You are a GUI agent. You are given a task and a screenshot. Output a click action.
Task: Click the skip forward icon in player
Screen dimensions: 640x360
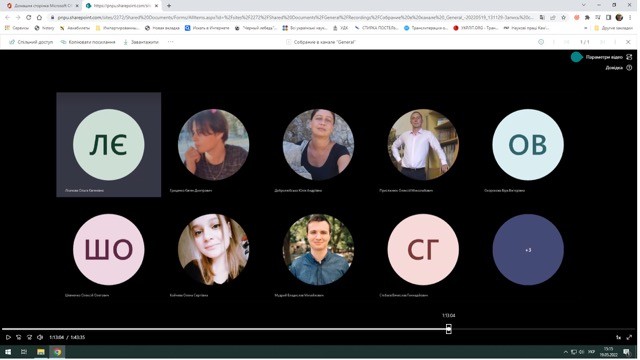(x=29, y=338)
